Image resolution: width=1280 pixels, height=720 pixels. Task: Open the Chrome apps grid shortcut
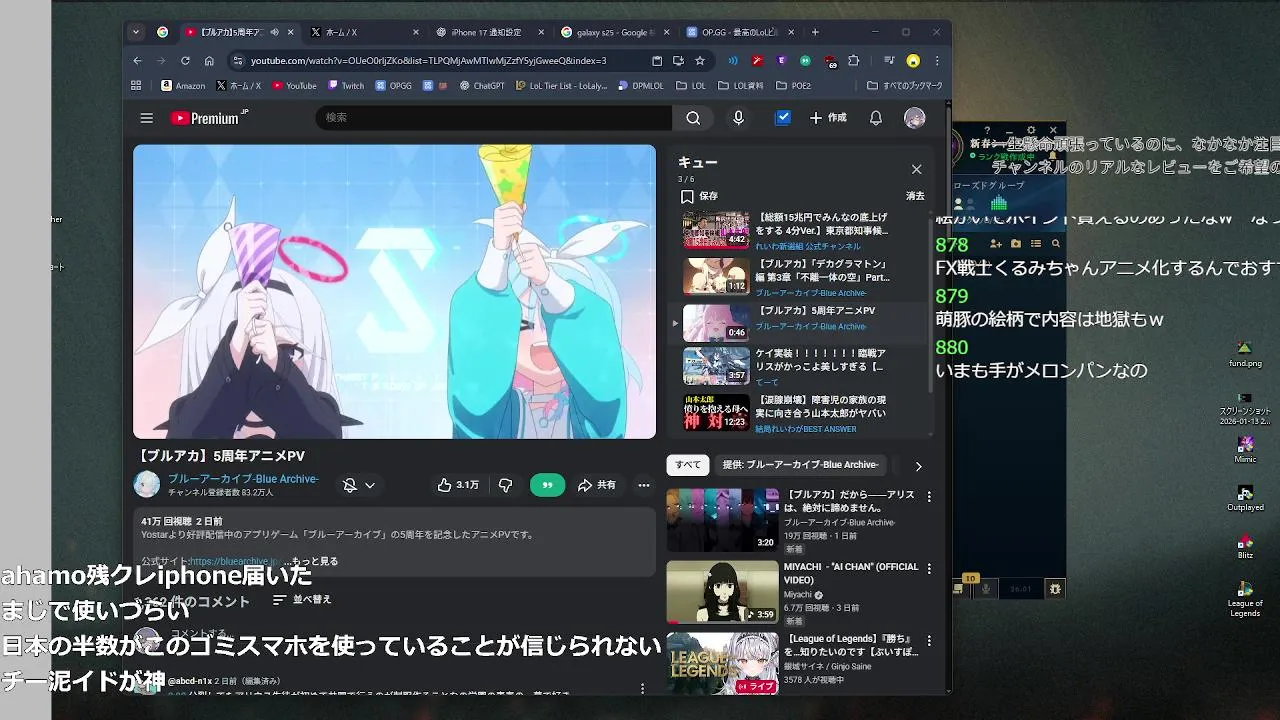pos(136,86)
